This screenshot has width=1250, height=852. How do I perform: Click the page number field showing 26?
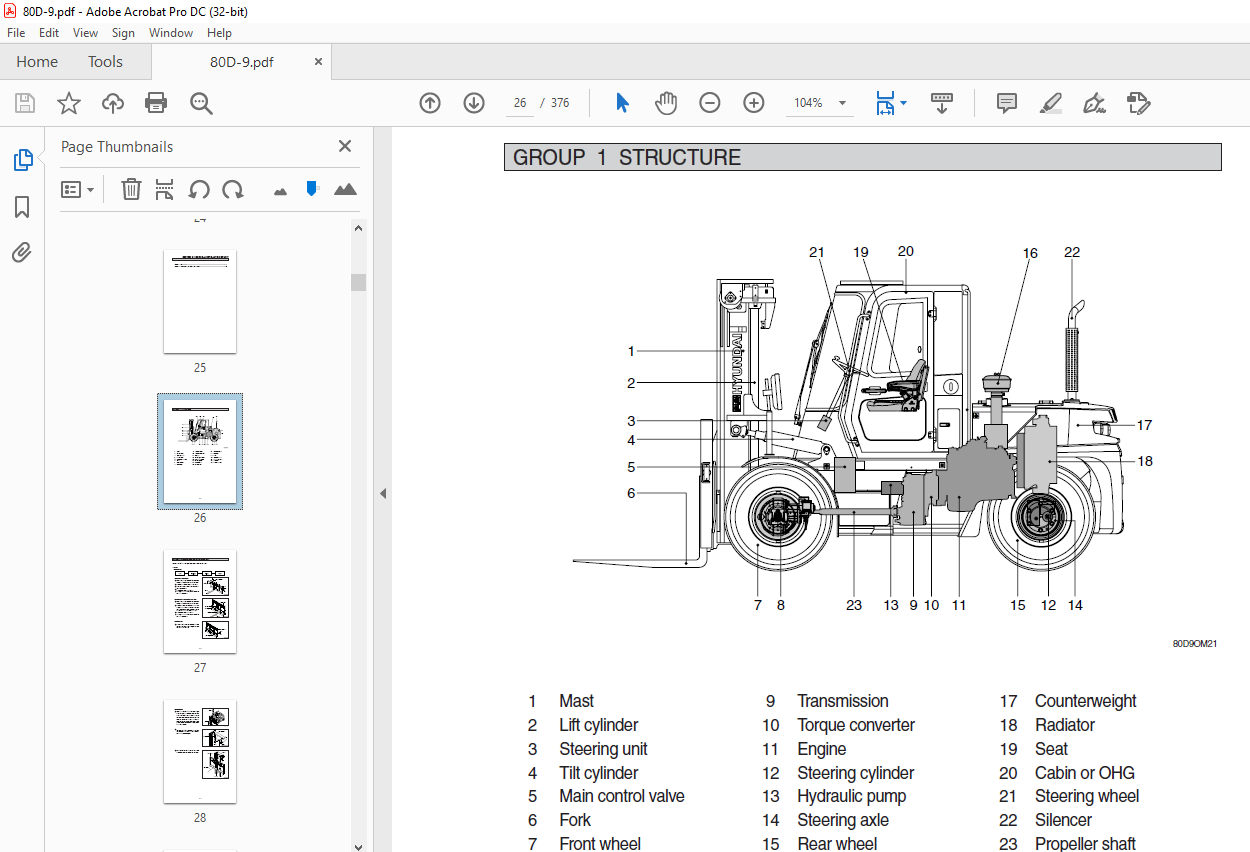point(520,103)
